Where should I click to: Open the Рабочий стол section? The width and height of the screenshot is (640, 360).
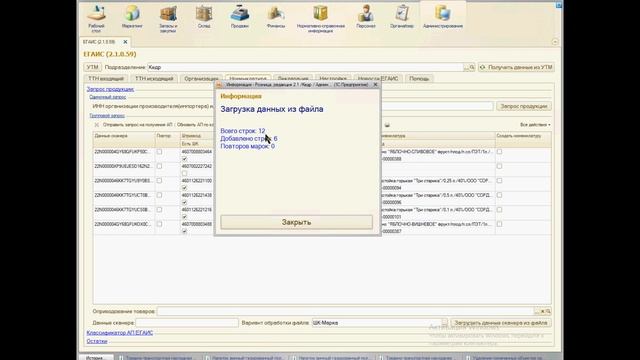pos(96,19)
